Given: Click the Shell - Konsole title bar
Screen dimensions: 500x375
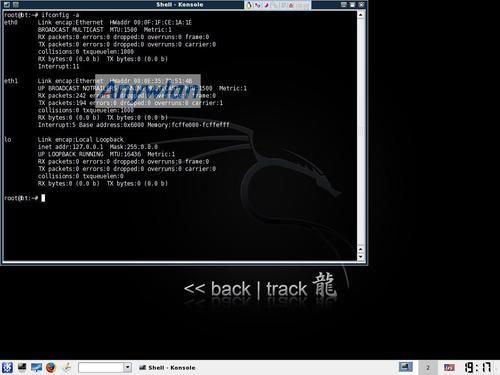Looking at the screenshot, I should click(180, 5).
